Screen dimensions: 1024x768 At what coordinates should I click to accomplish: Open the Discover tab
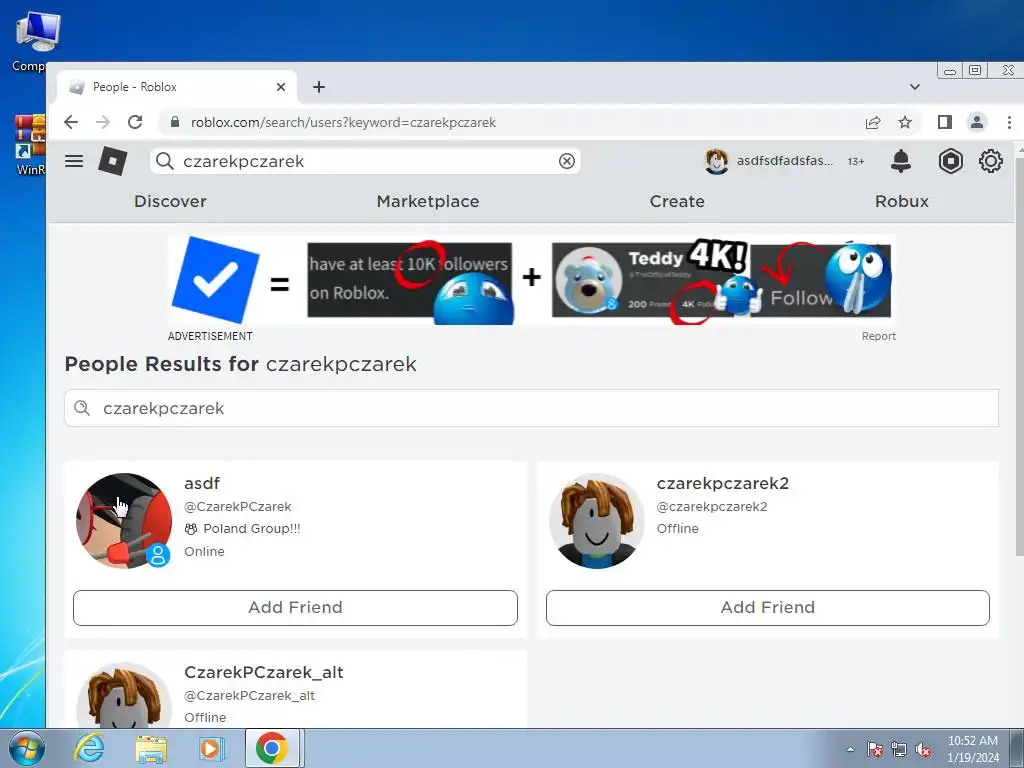(170, 201)
